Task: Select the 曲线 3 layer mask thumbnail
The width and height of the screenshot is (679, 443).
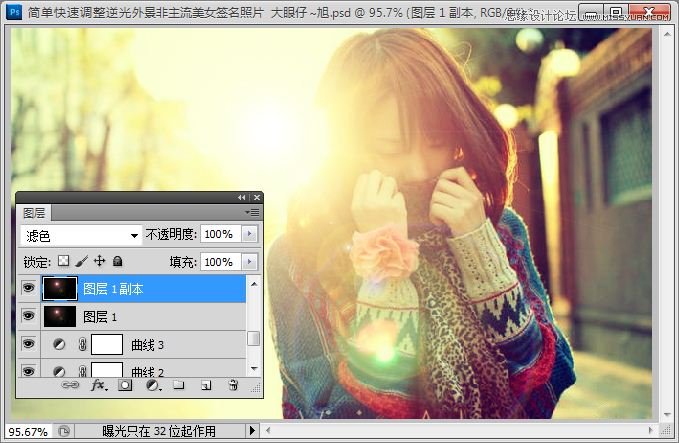Action: coord(107,344)
